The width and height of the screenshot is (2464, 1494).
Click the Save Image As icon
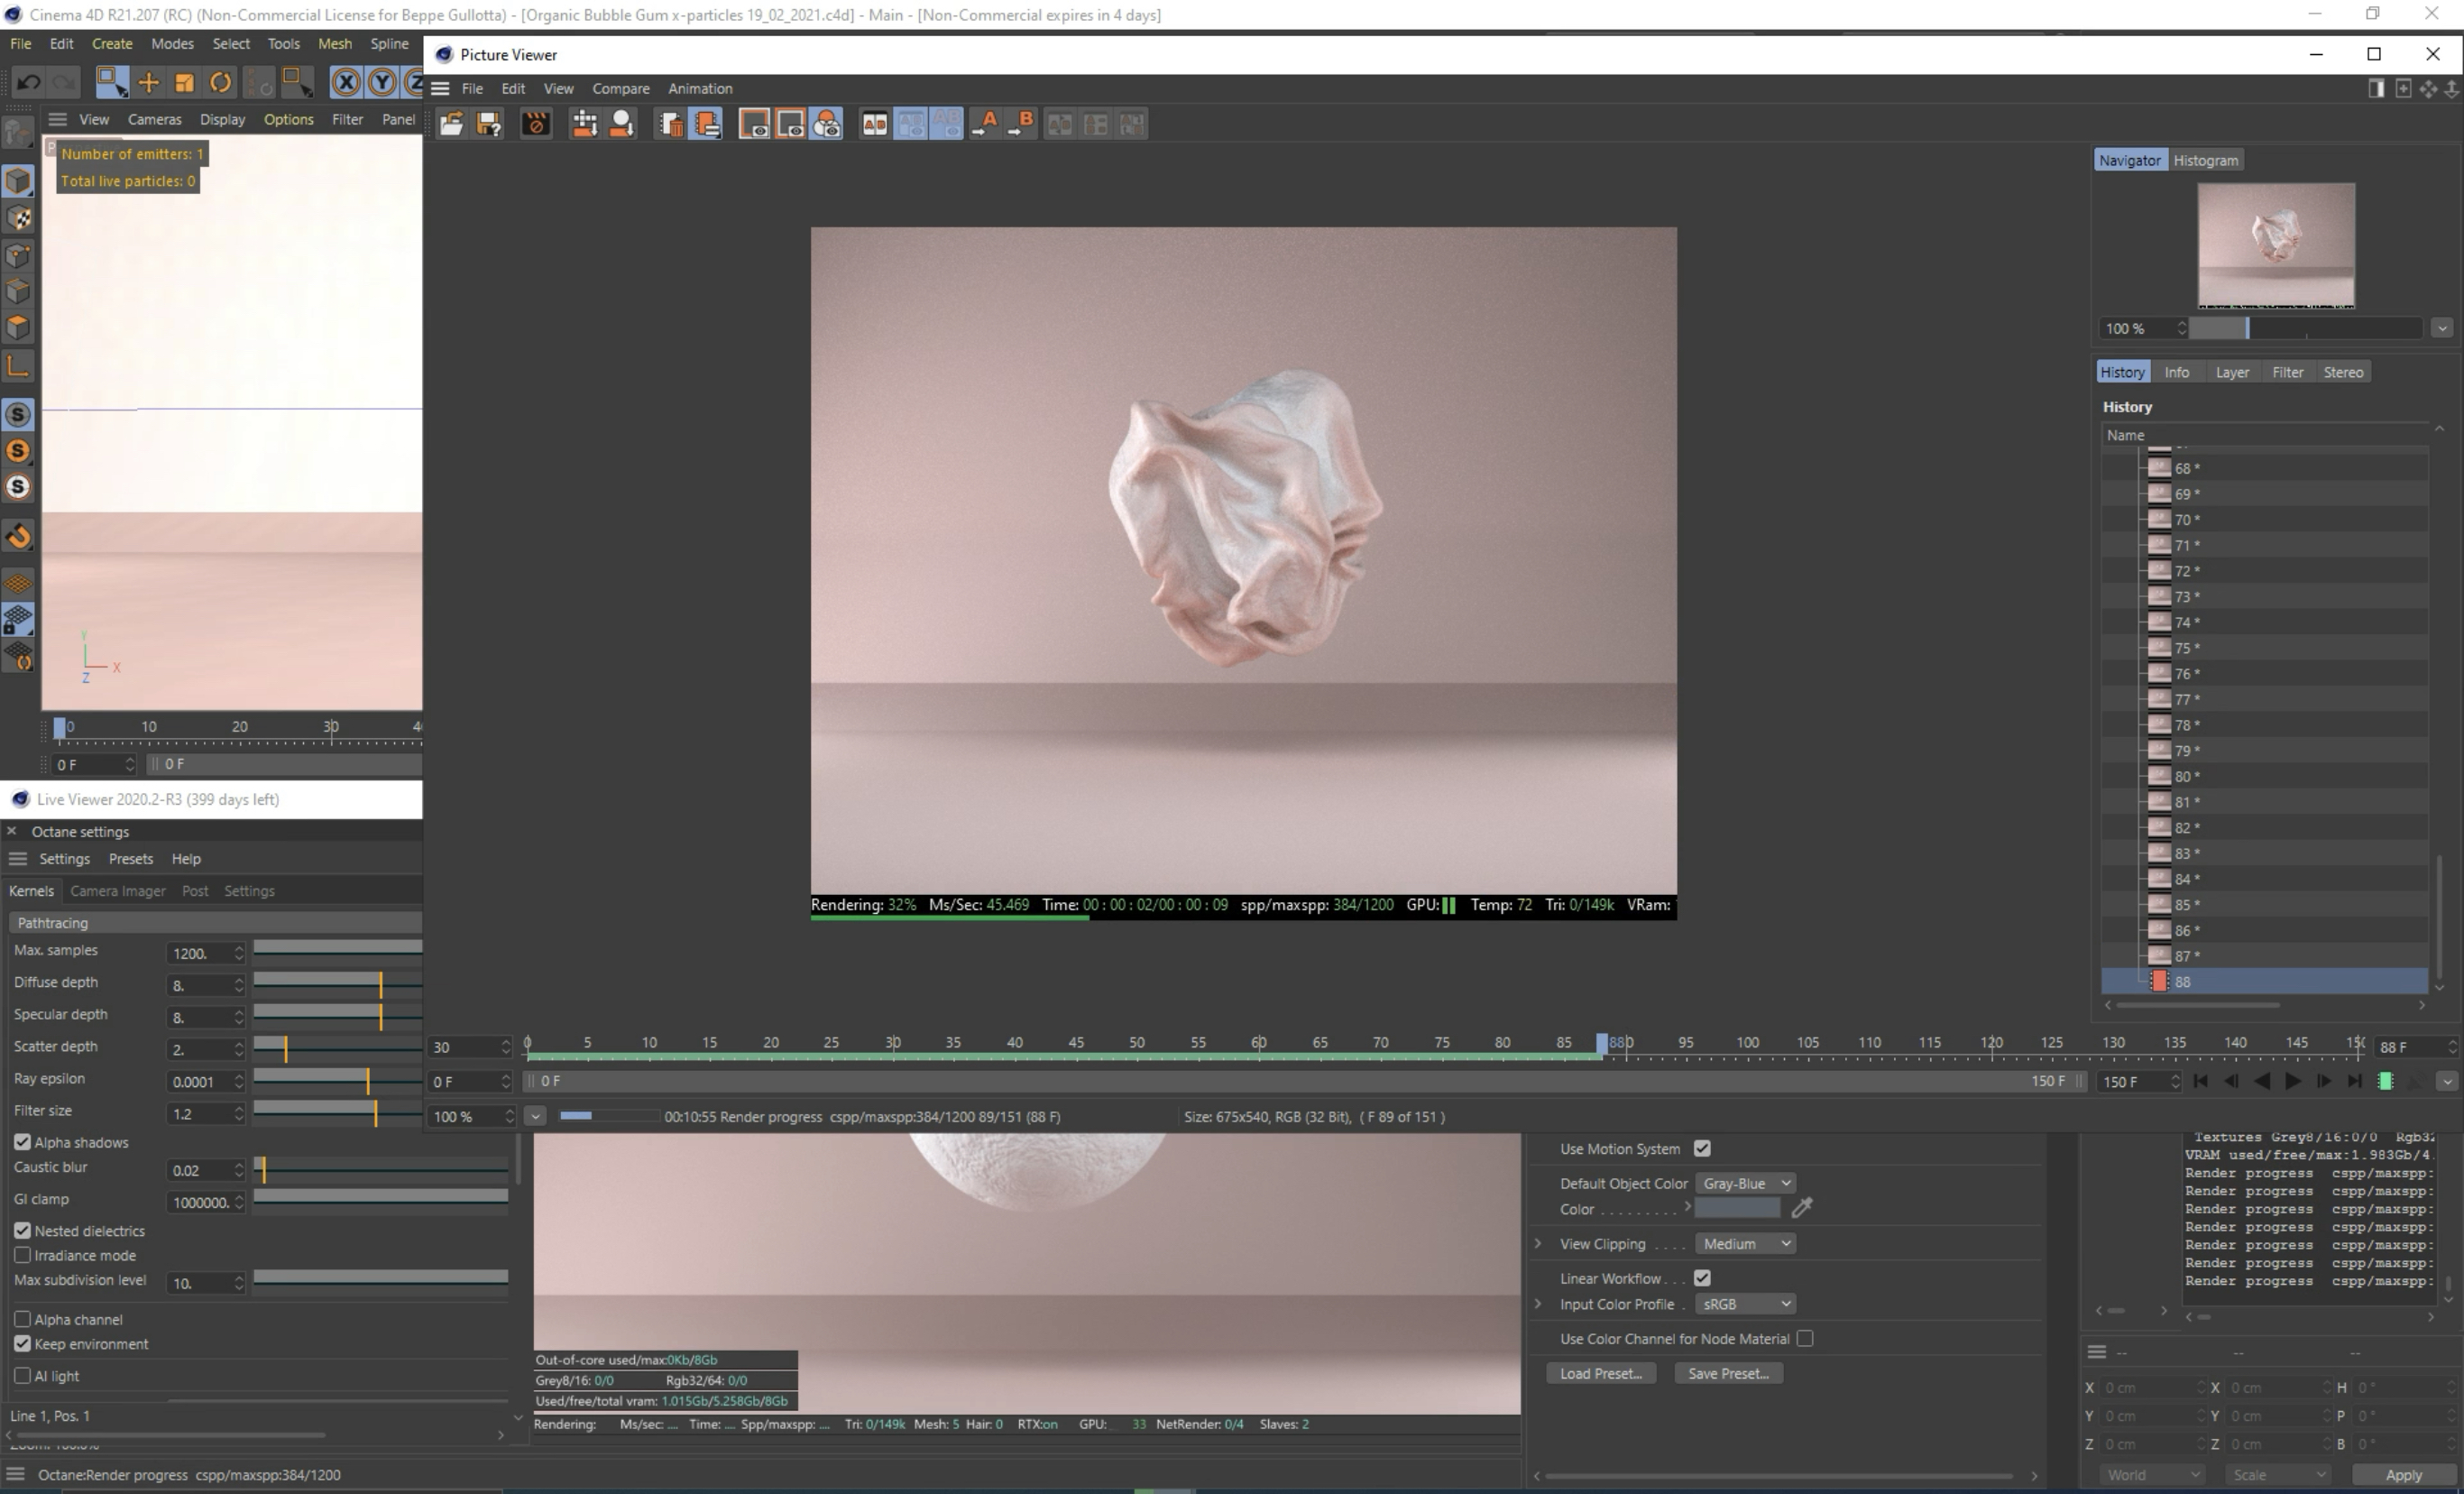[489, 124]
